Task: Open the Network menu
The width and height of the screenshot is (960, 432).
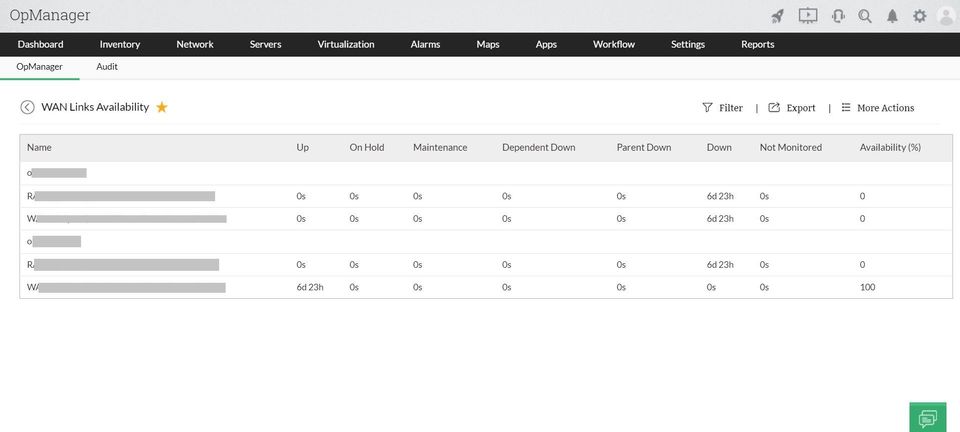Action: coord(195,44)
